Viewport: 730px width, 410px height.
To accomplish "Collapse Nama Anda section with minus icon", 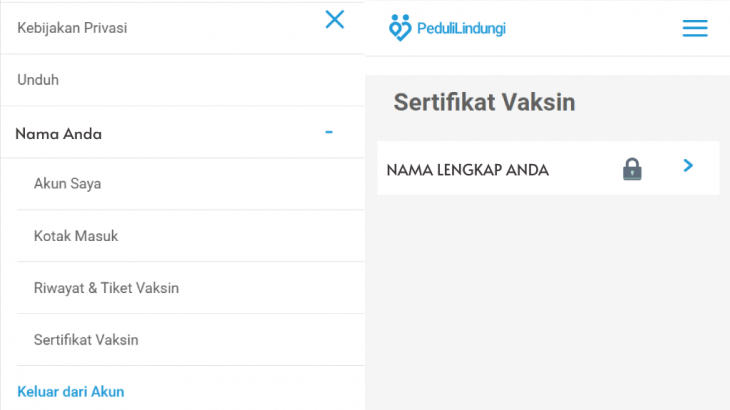I will [329, 132].
